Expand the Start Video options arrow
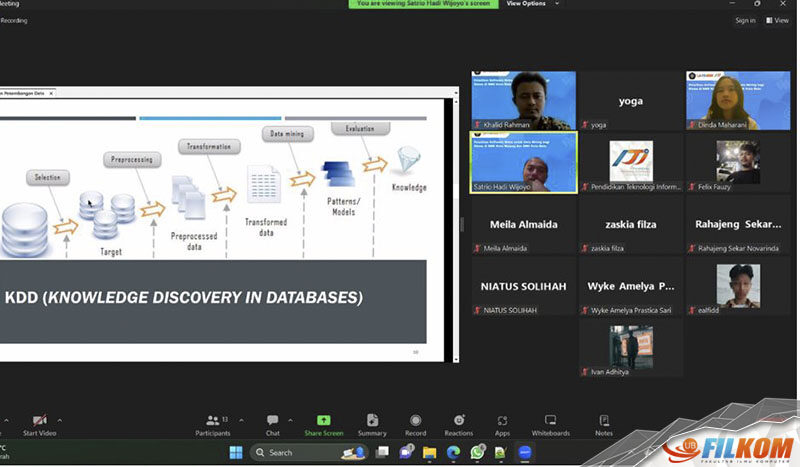The width and height of the screenshot is (800, 467). tap(59, 420)
